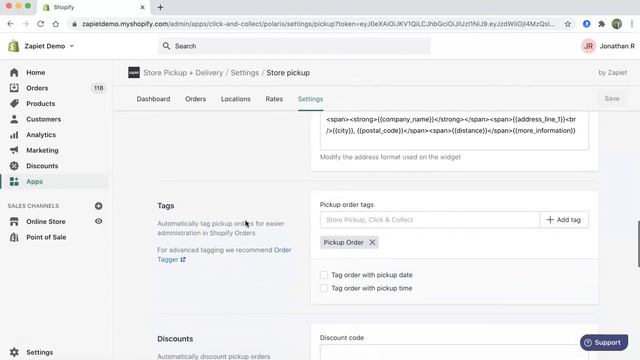Bookmark this page with star icon

tap(568, 24)
